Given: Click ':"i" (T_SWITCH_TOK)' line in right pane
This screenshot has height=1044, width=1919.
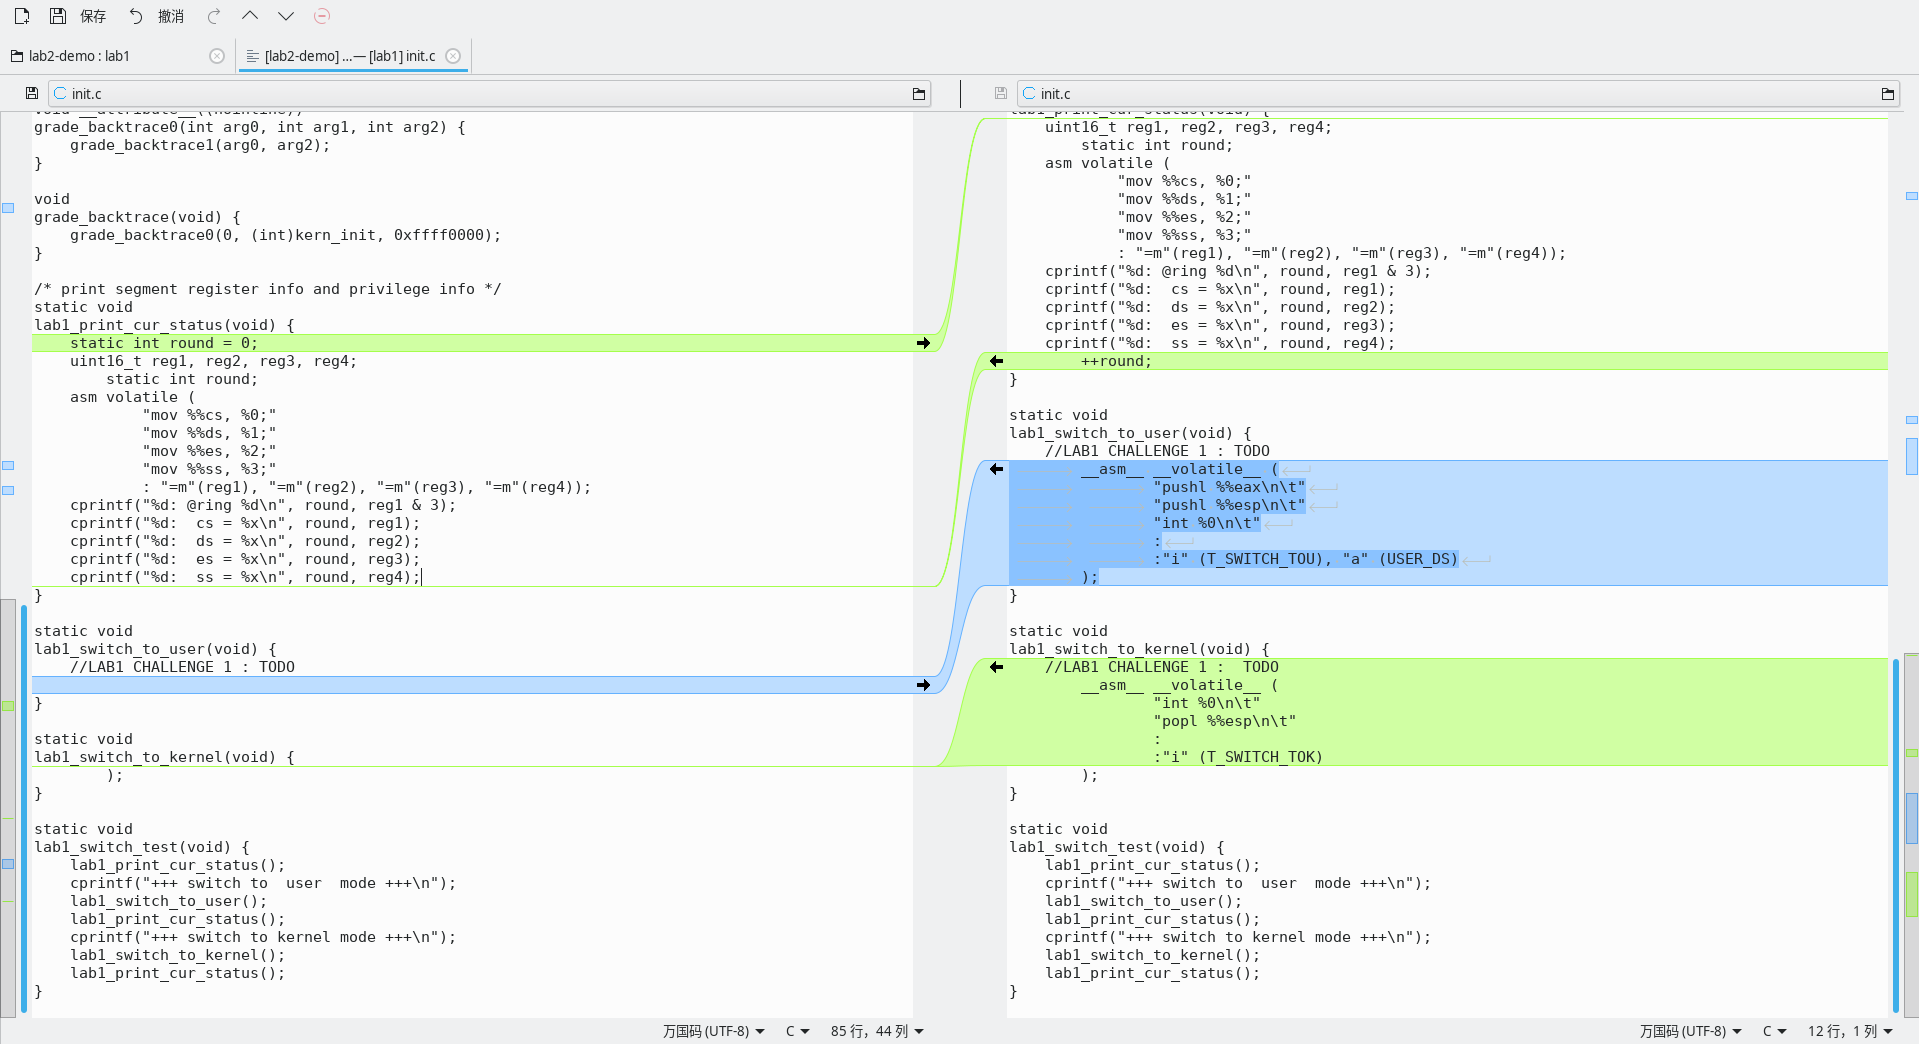Looking at the screenshot, I should (1238, 757).
